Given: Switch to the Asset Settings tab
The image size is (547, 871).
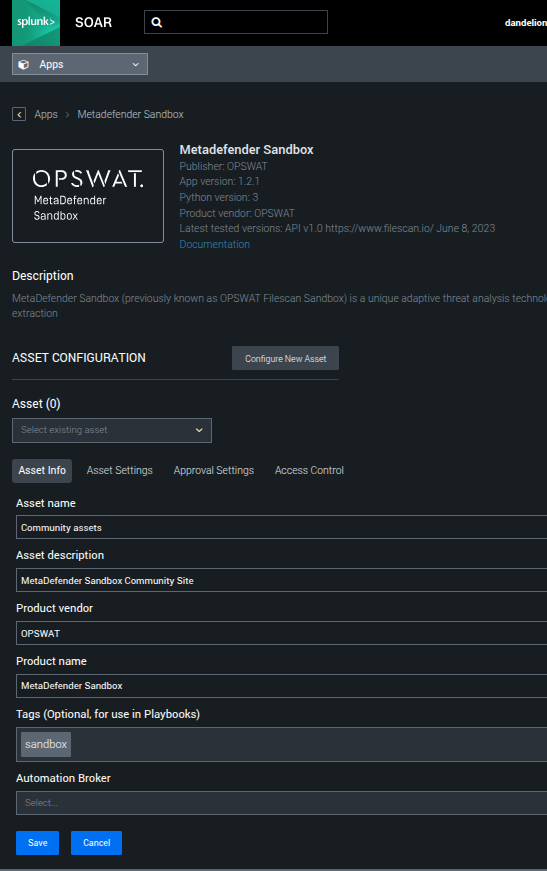Looking at the screenshot, I should pos(119,470).
